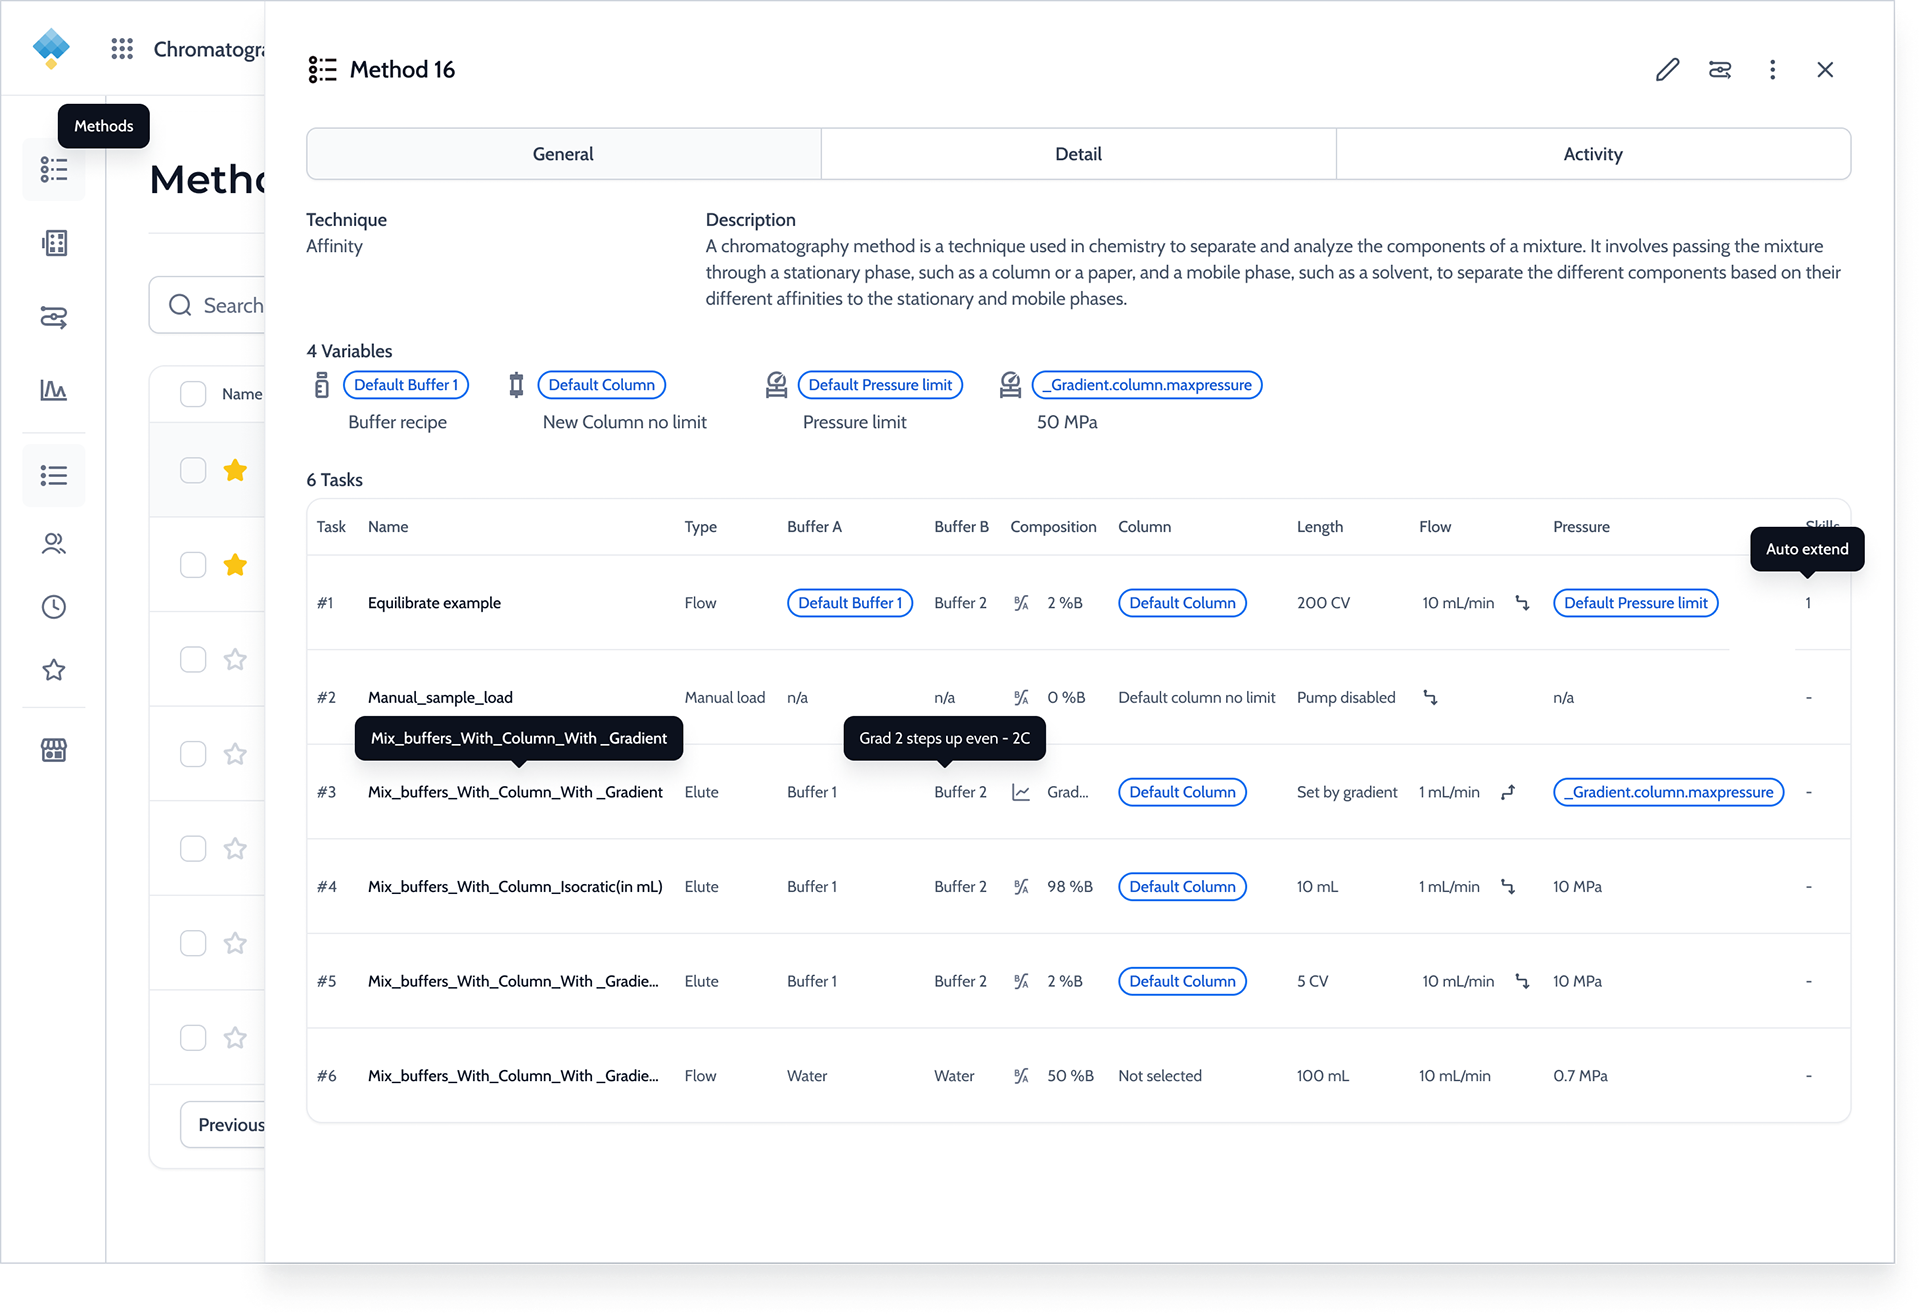Open the history clock sidebar icon
Image resolution: width=1920 pixels, height=1315 pixels.
coord(54,607)
